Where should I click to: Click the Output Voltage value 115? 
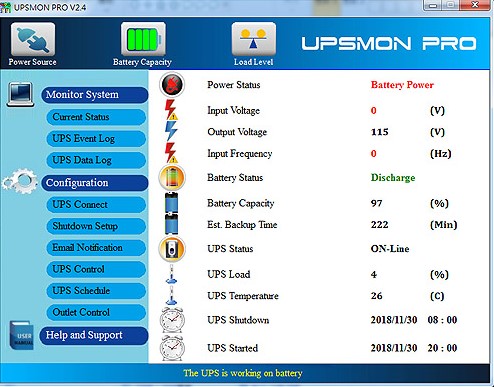pos(380,132)
